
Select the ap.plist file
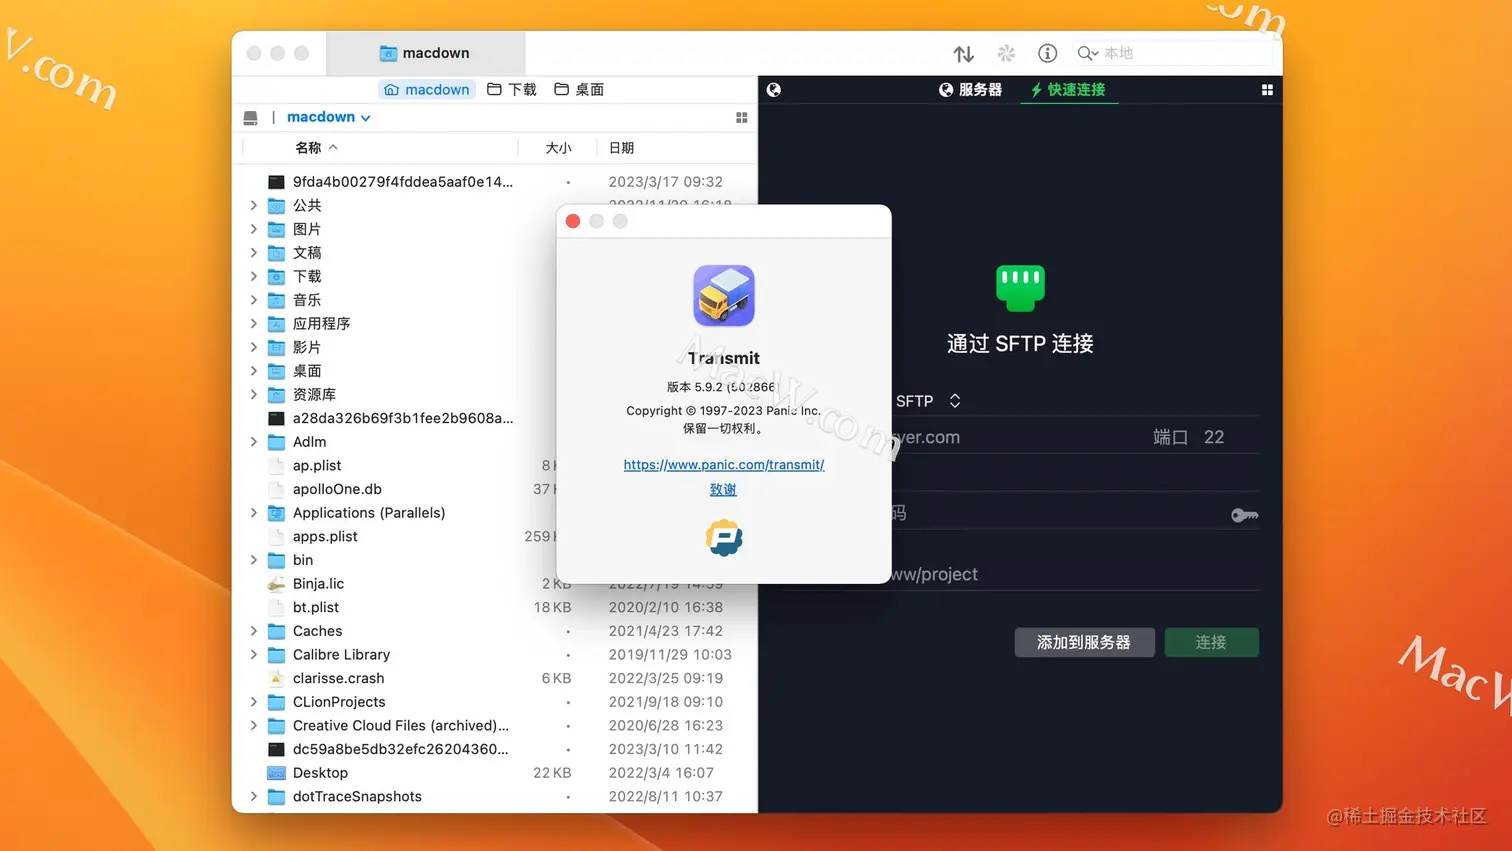[x=317, y=465]
